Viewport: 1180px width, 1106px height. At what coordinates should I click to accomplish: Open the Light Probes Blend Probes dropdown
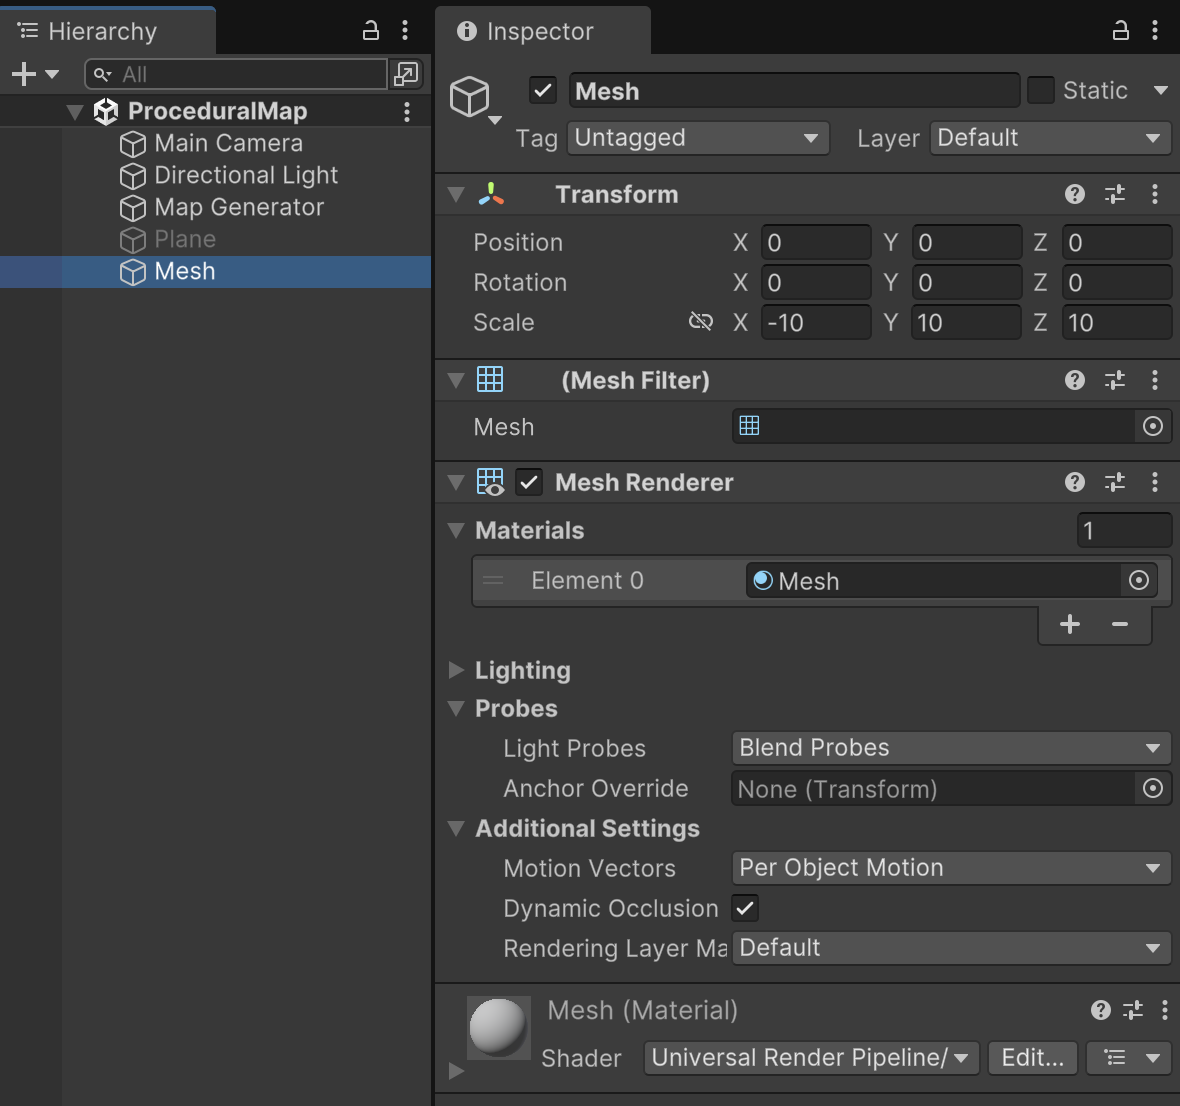click(950, 748)
